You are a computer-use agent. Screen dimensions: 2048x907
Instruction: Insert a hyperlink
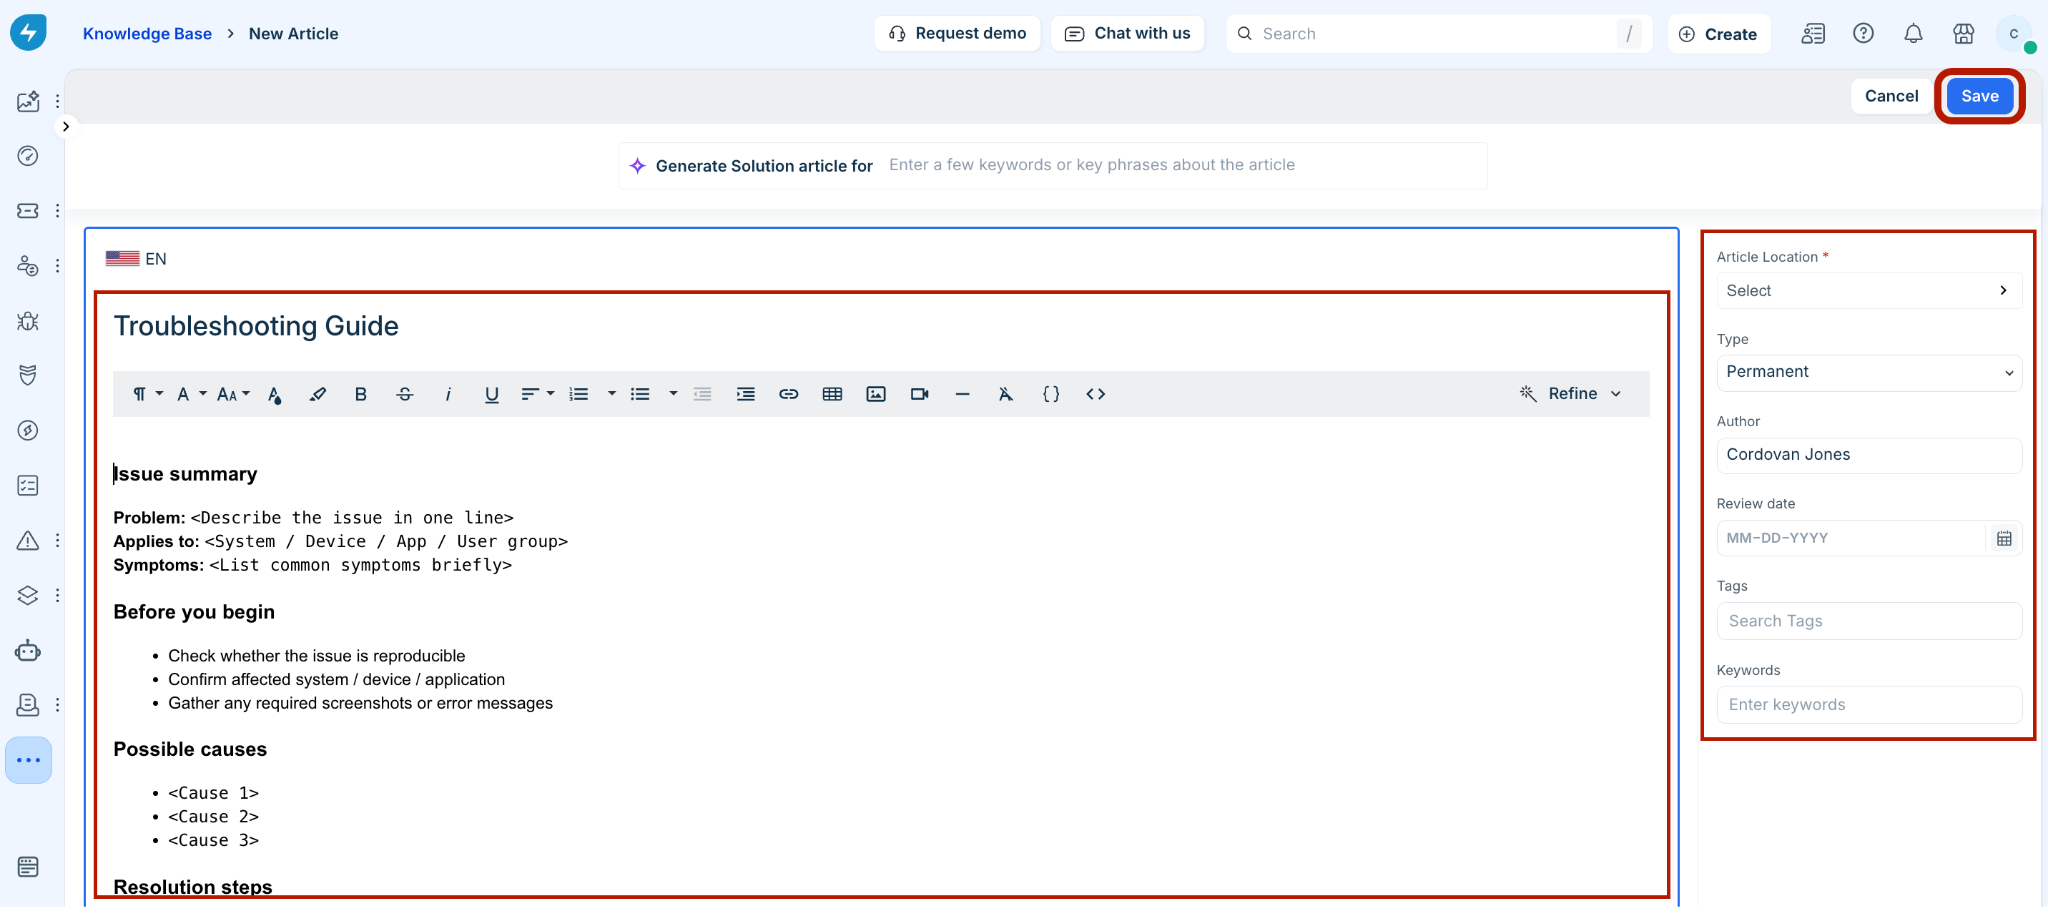pyautogui.click(x=789, y=394)
